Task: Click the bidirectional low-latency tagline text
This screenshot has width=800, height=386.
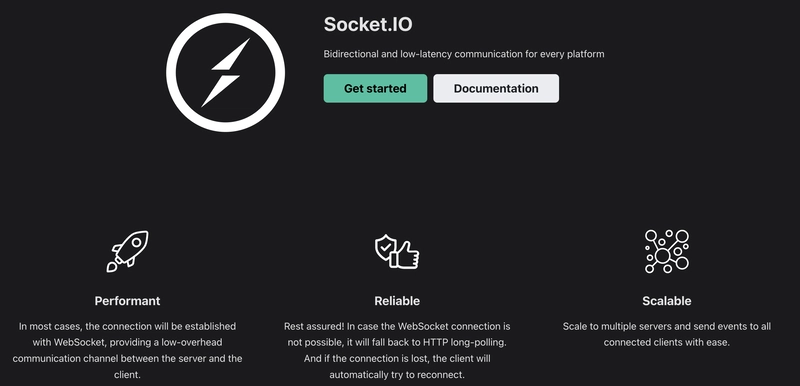Action: [464, 54]
